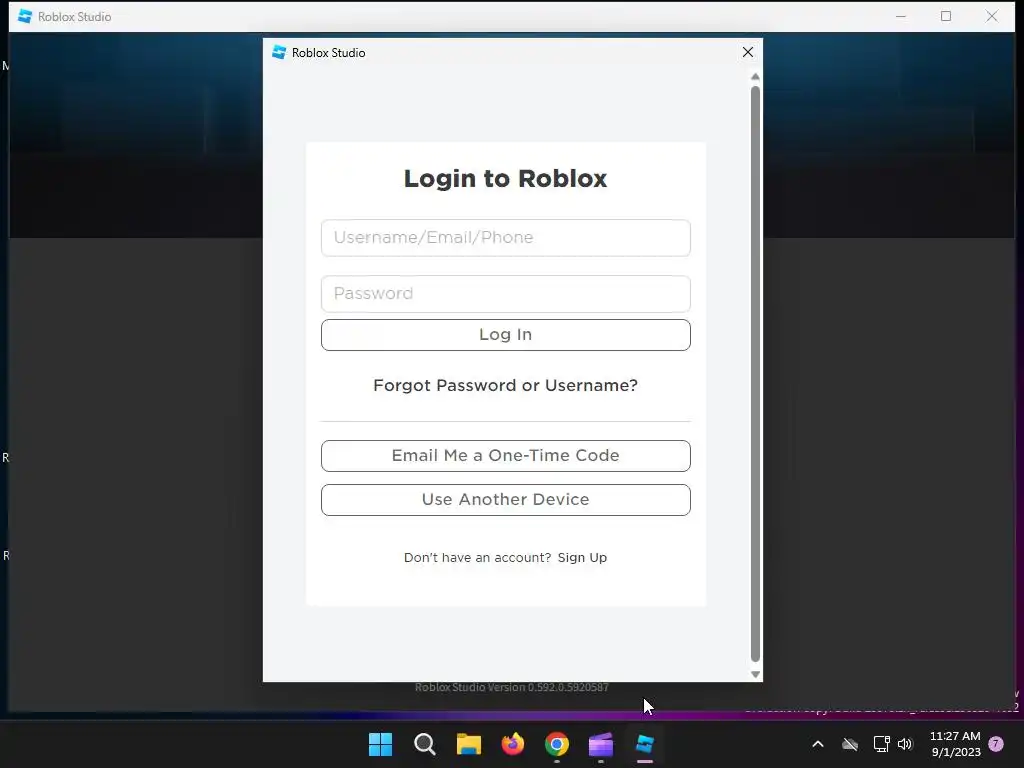Click the Username/Email/Phone input field
The image size is (1024, 768).
[505, 238]
